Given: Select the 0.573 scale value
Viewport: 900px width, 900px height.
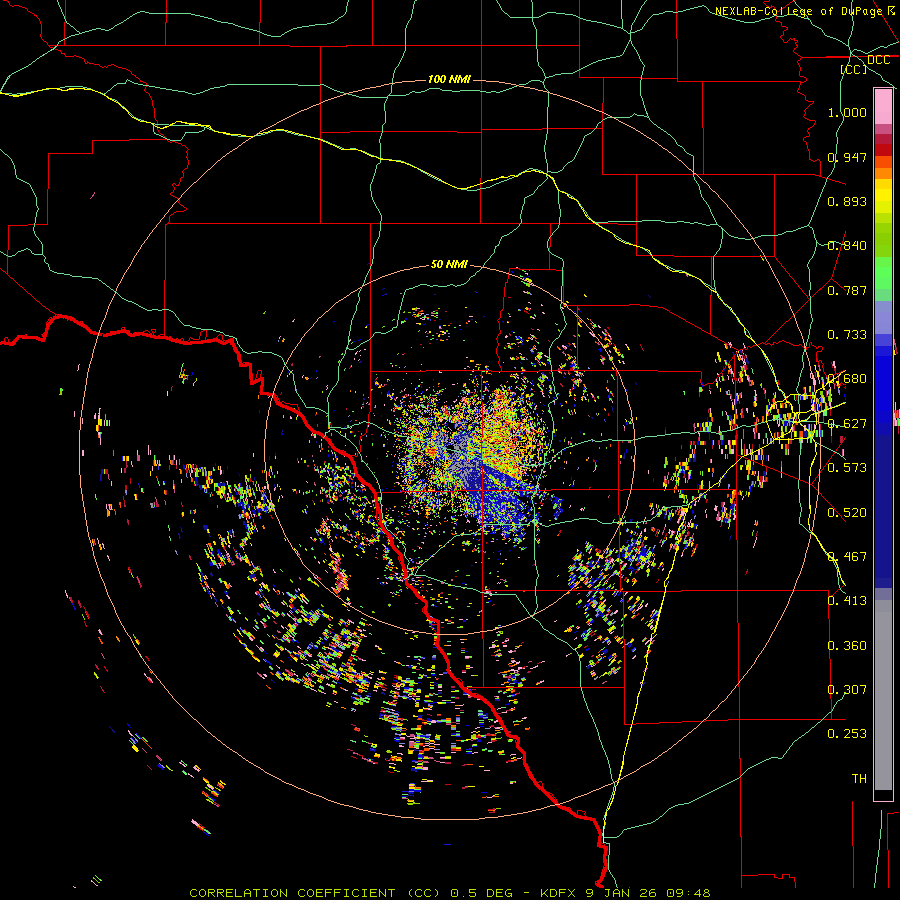Looking at the screenshot, I should point(847,468).
